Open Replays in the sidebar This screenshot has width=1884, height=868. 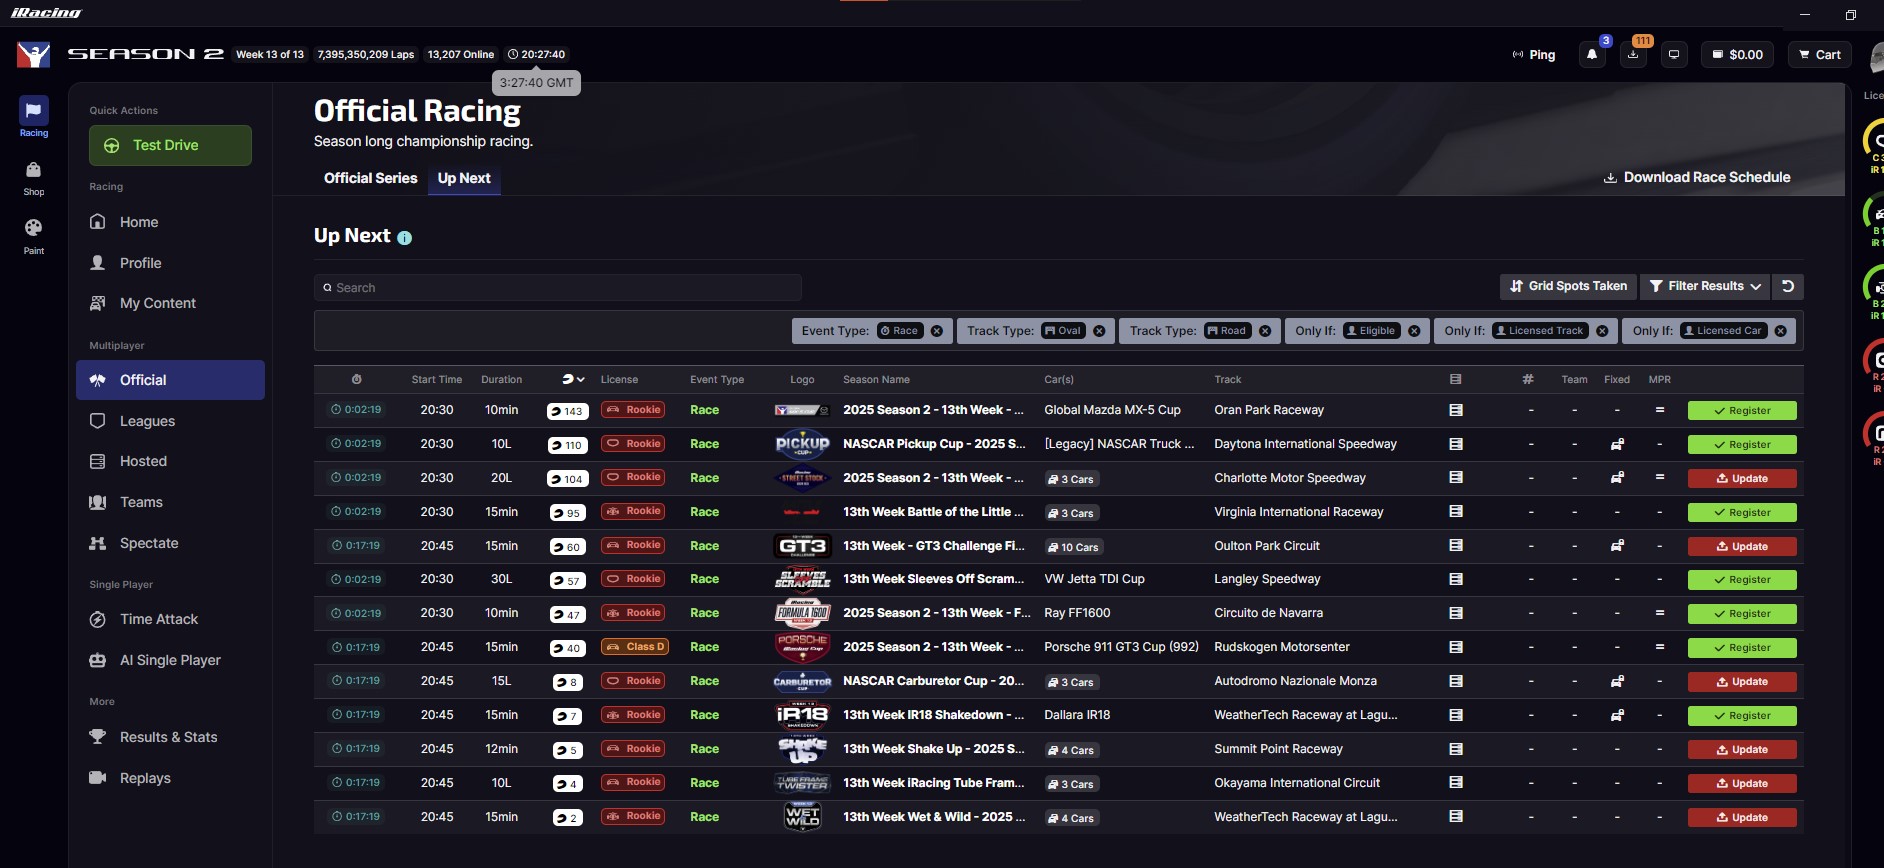coord(145,778)
